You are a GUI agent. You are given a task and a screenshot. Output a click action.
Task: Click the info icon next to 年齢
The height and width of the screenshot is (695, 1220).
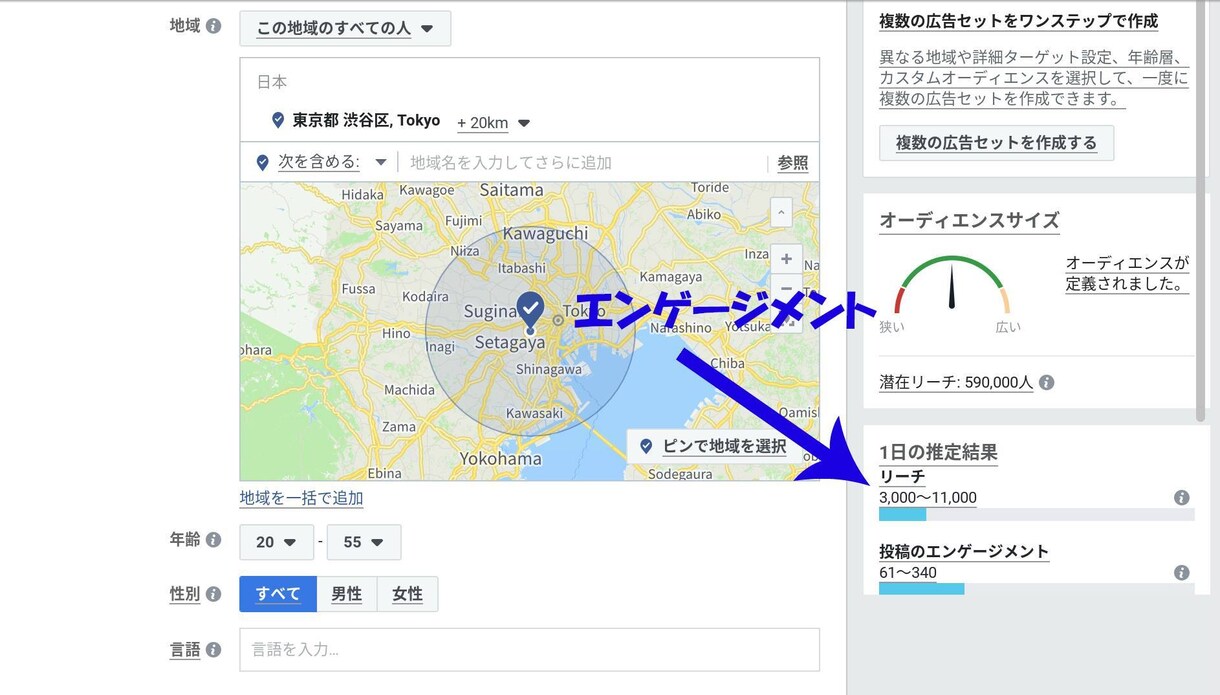213,540
